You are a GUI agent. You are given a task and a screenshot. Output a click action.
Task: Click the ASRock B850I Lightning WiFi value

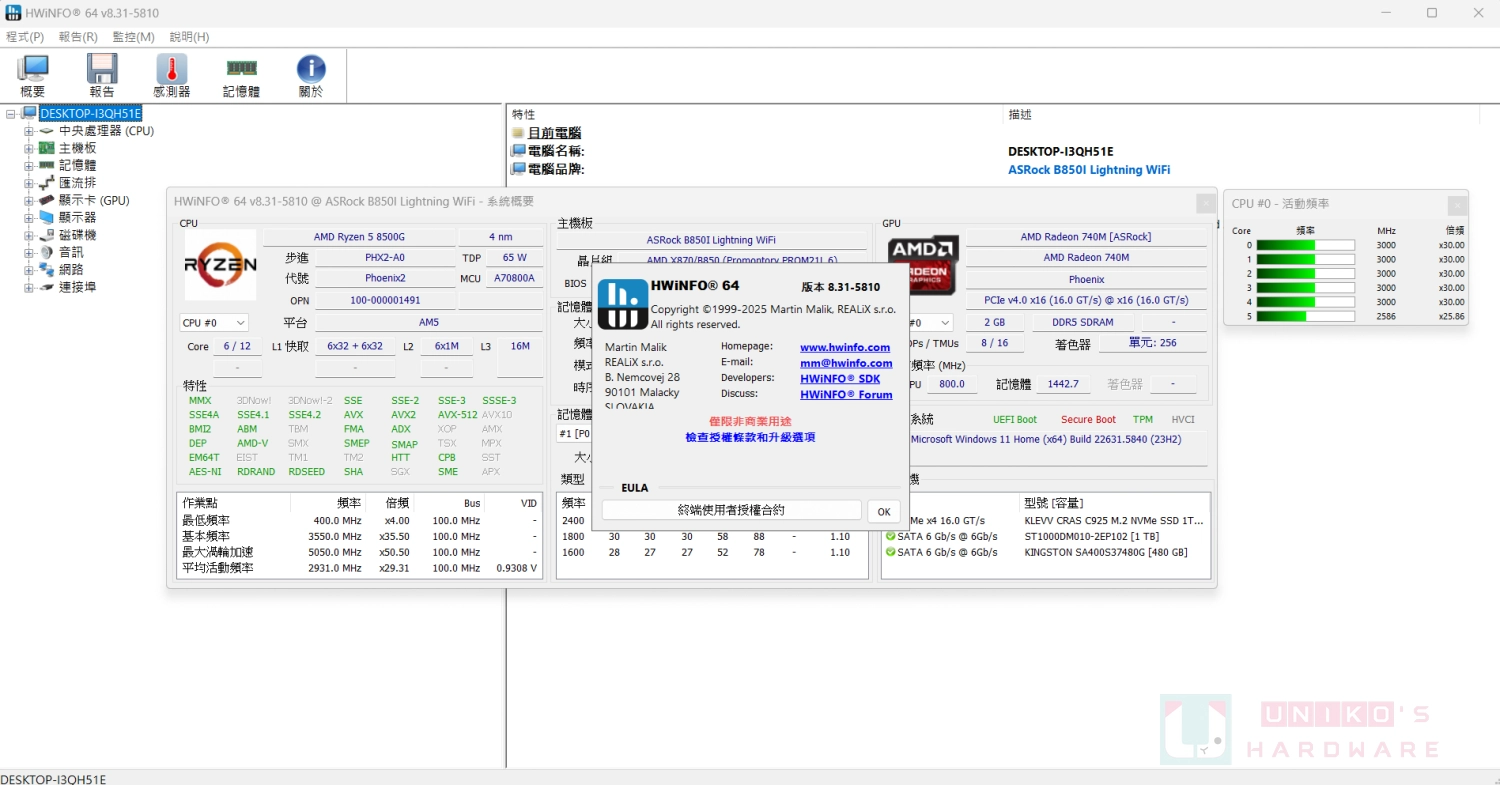point(1089,170)
